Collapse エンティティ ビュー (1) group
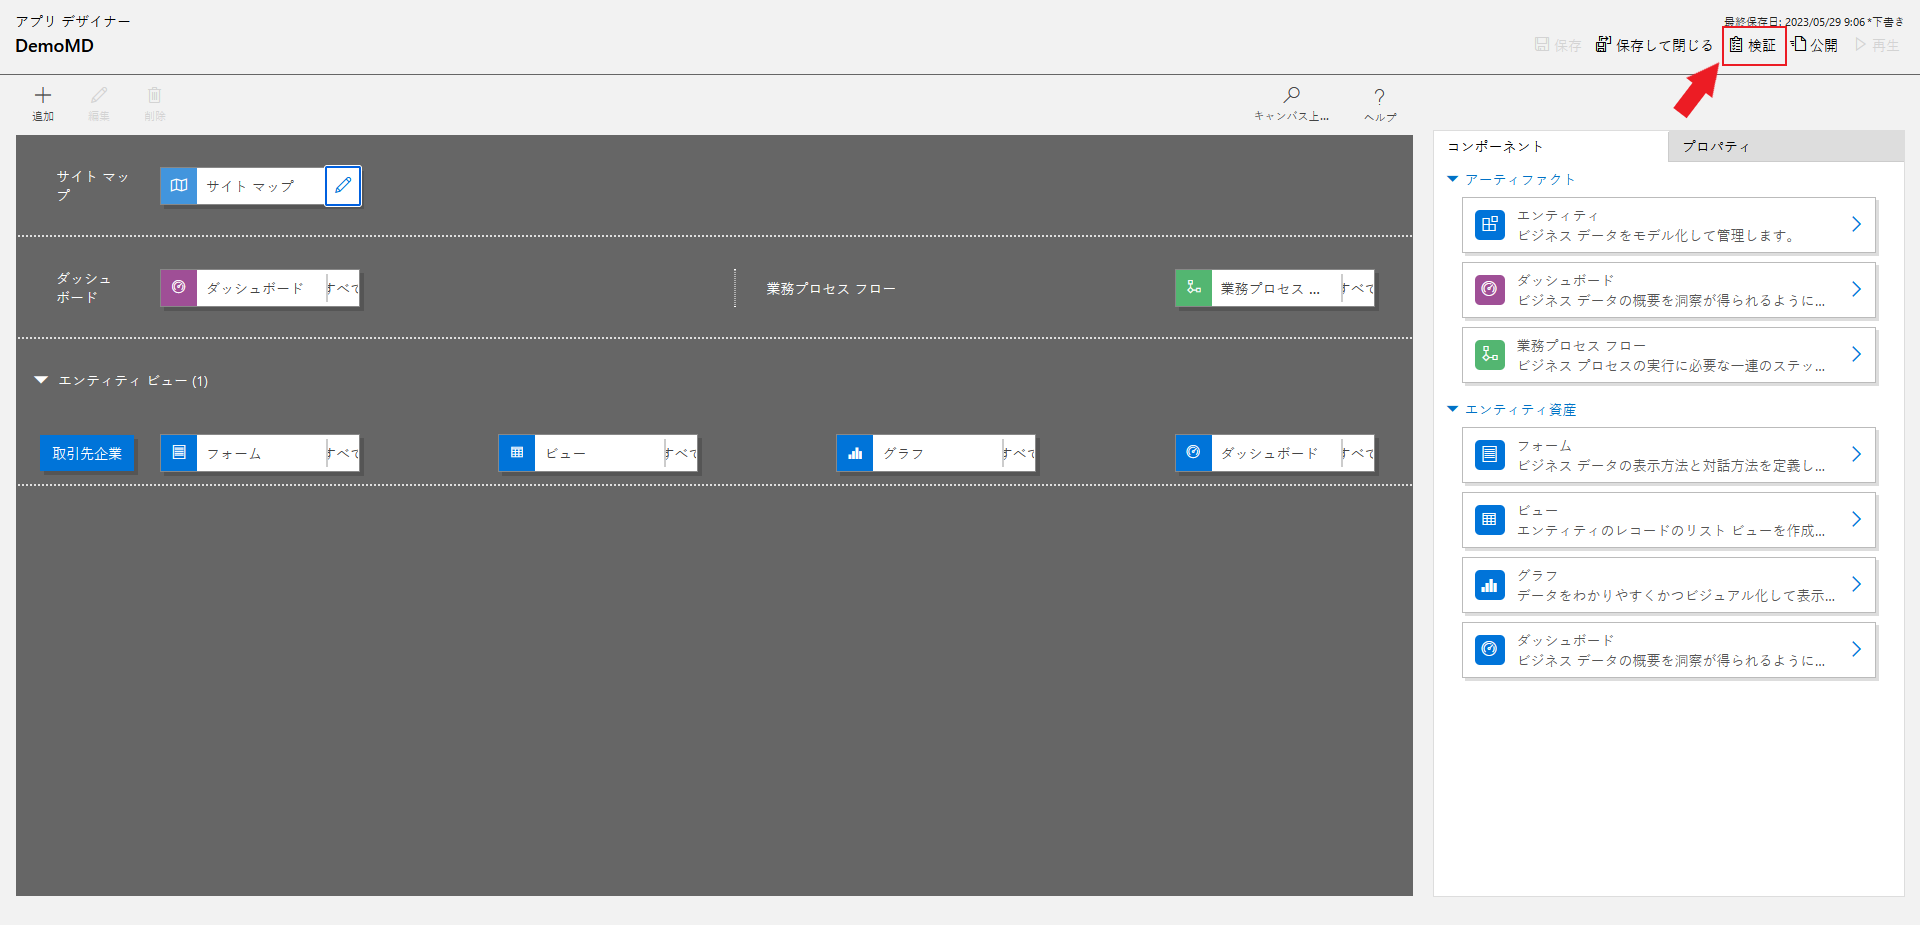Screen dimensions: 1920x925 pos(41,380)
